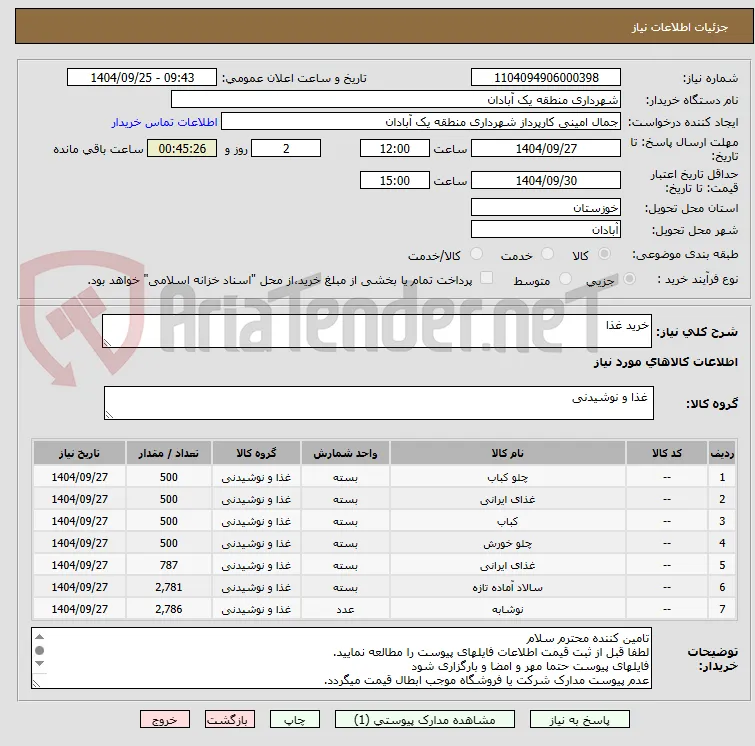Screen dimensions: 755x746
Task: Click the 15:00 validity time field
Action: click(x=395, y=181)
